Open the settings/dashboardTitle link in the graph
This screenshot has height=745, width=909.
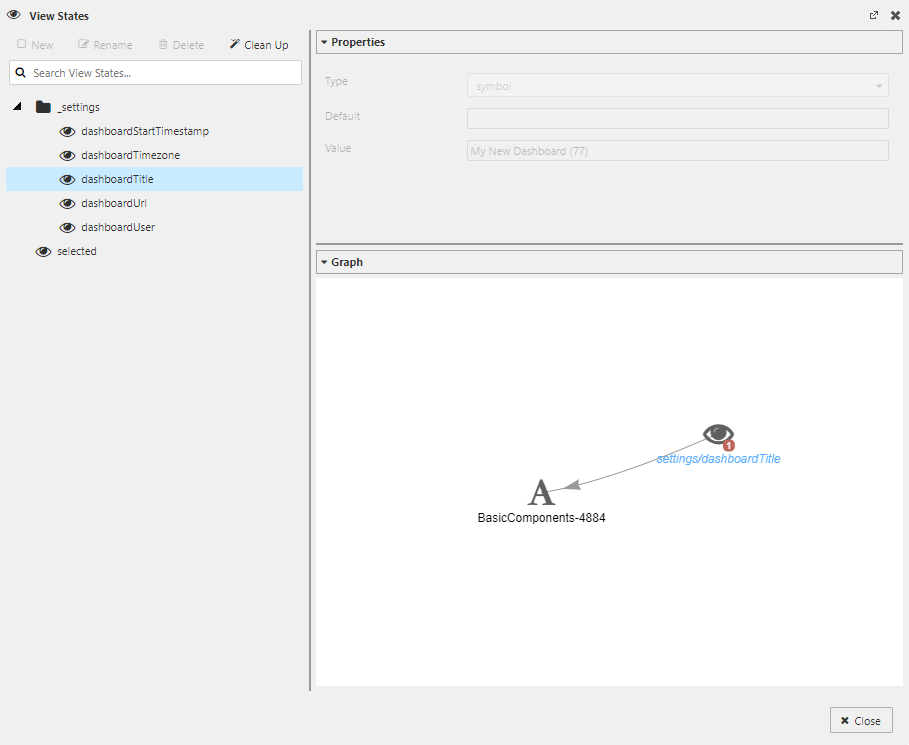(x=718, y=458)
